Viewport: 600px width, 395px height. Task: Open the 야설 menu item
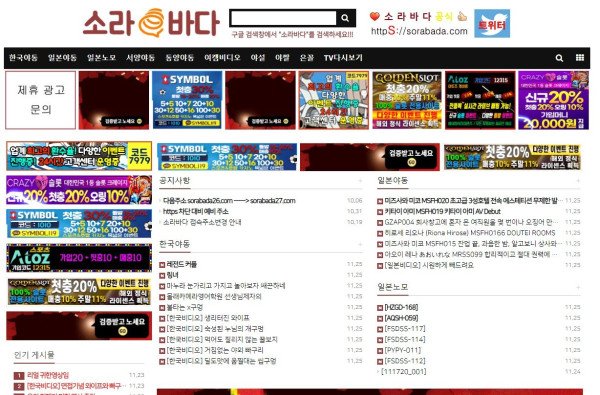(x=258, y=58)
